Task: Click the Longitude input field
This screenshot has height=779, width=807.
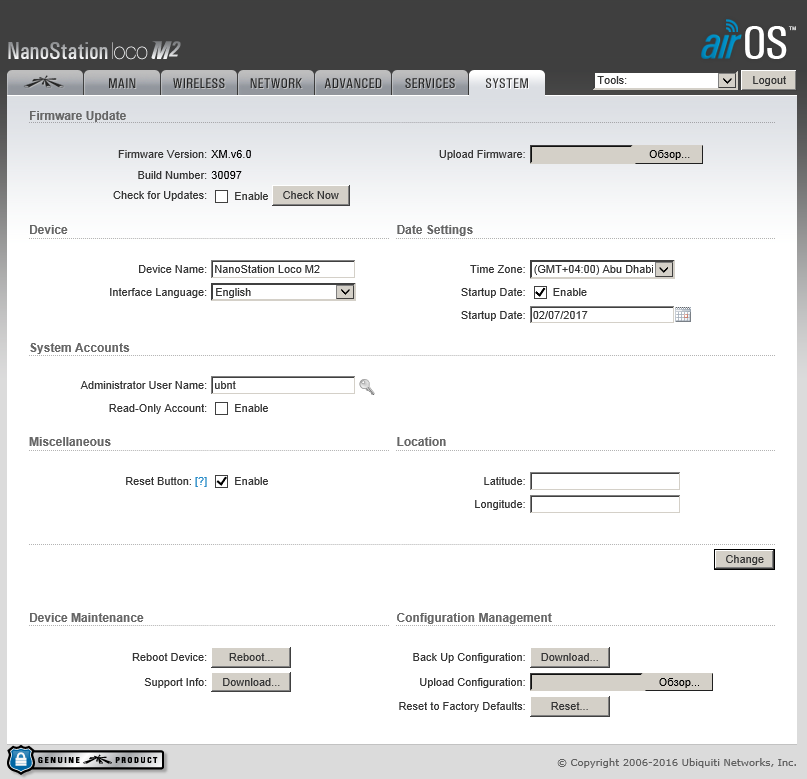Action: click(x=605, y=504)
